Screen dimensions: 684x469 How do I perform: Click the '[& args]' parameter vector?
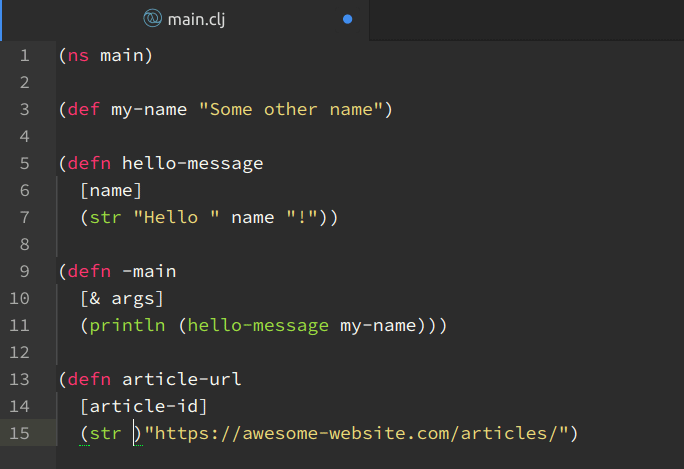pyautogui.click(x=122, y=299)
